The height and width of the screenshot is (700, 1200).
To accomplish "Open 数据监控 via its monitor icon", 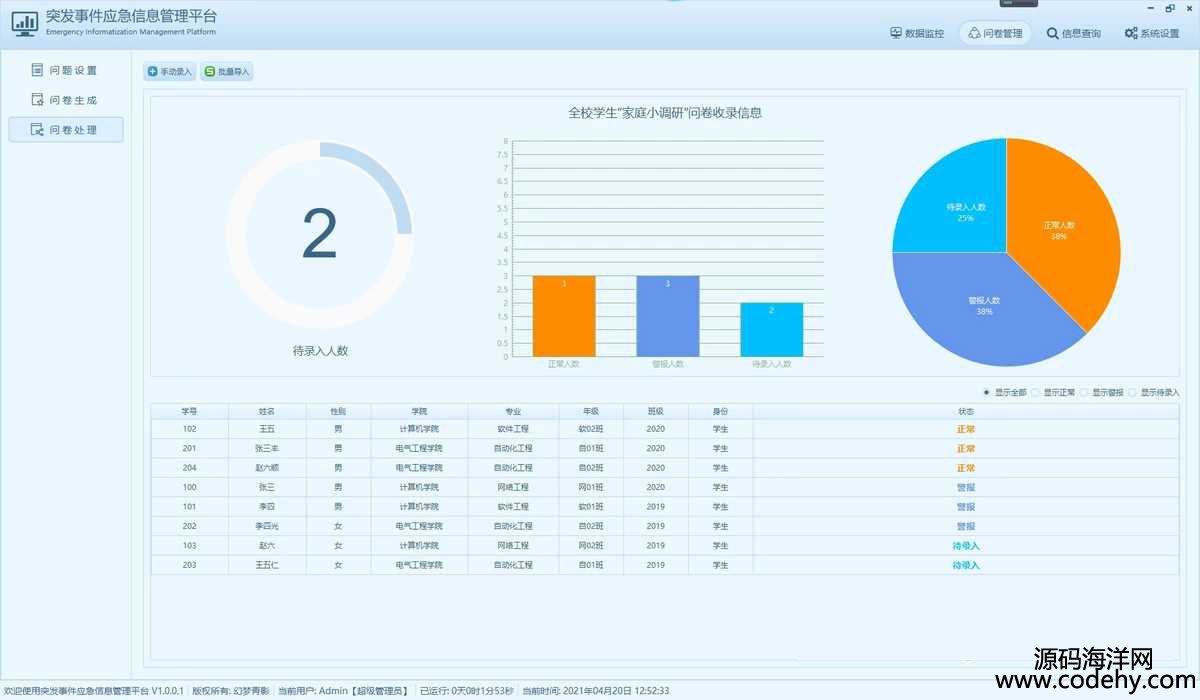I will 897,33.
